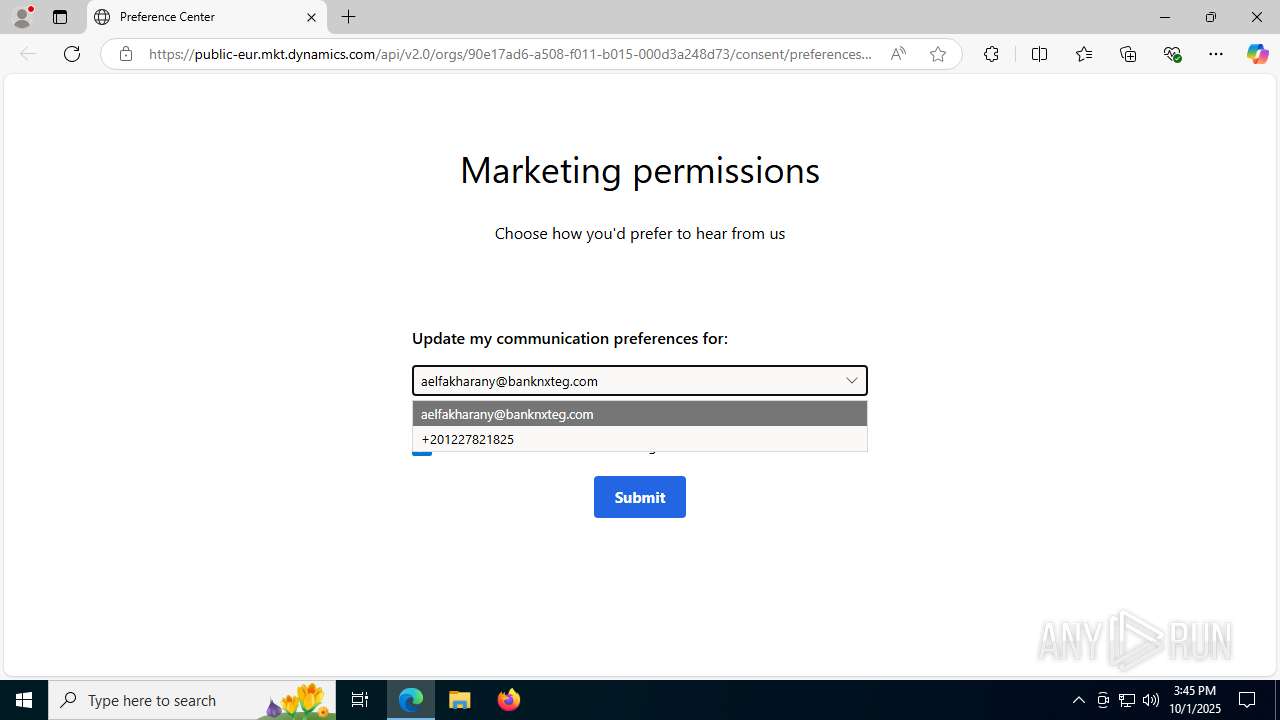
Task: Open the Read aloud icon in address bar
Action: coord(898,54)
